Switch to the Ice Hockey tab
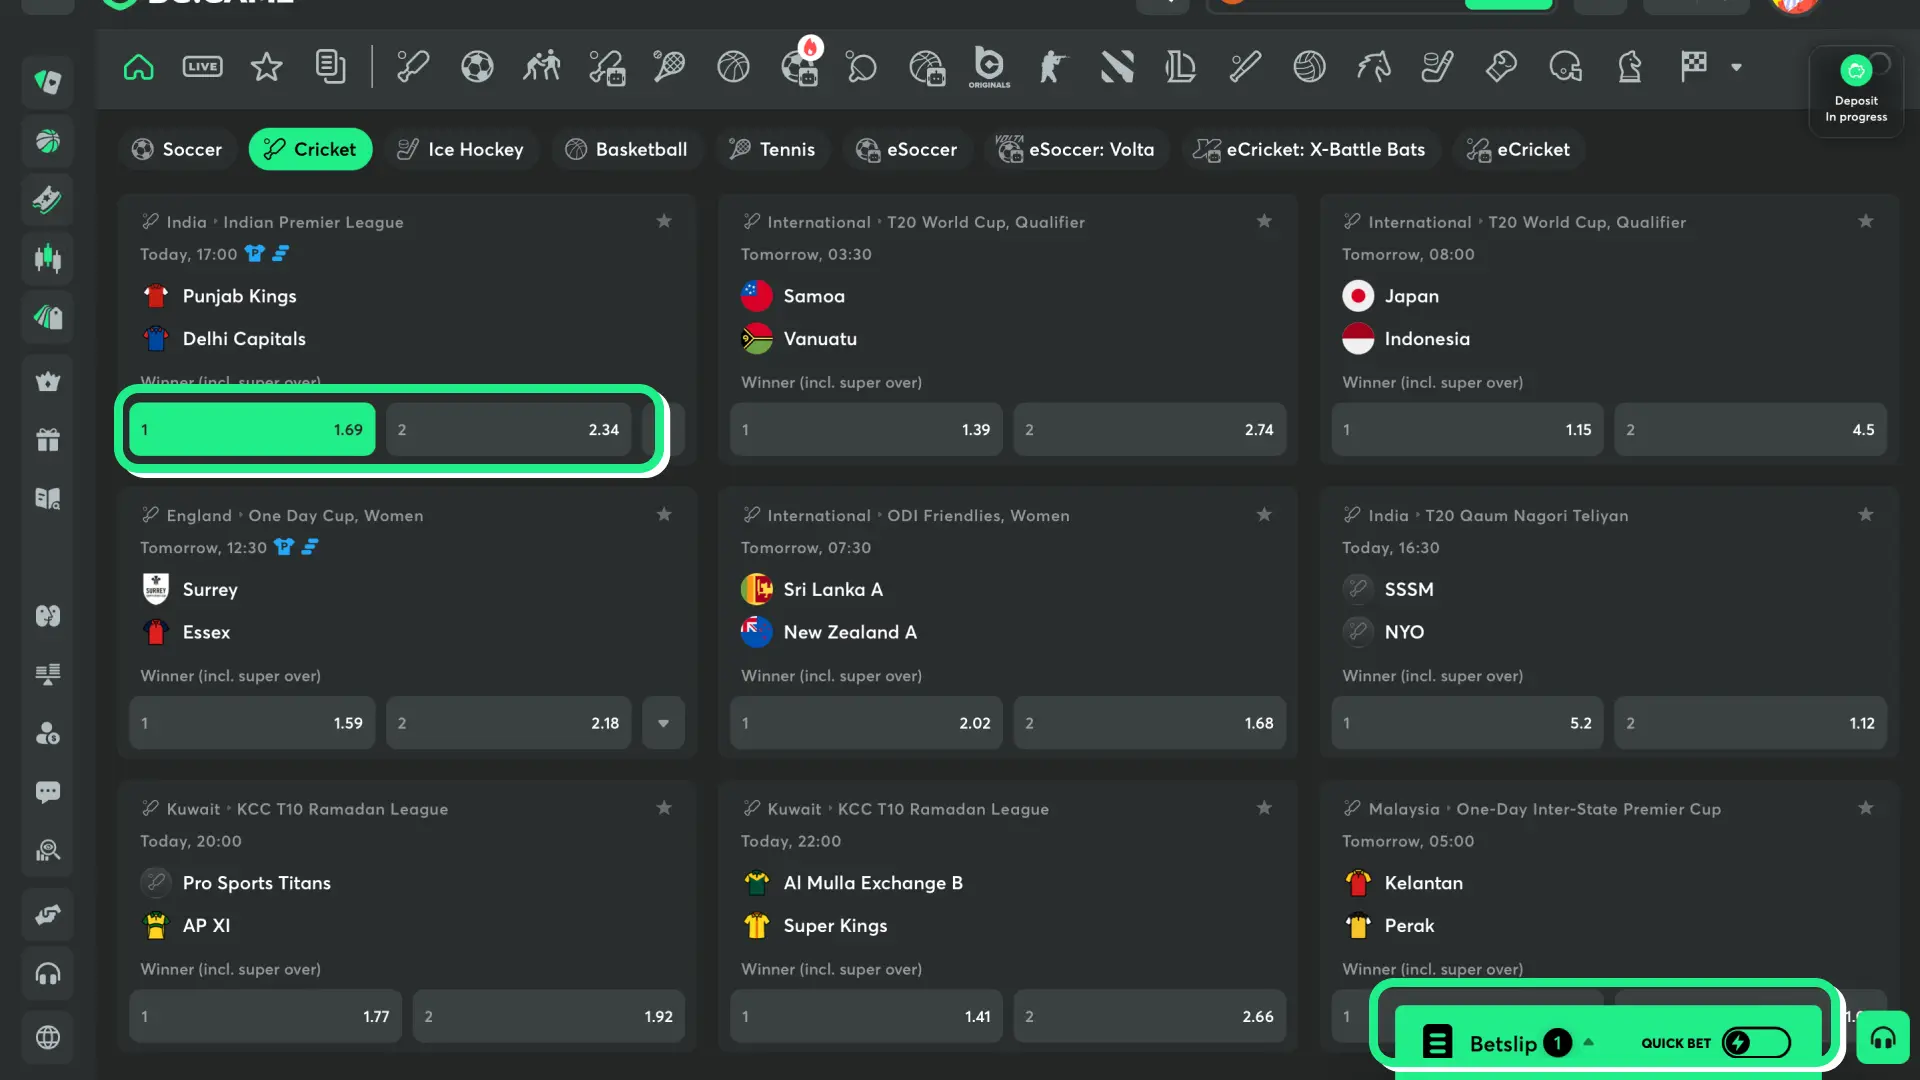Viewport: 1920px width, 1080px height. pos(461,149)
